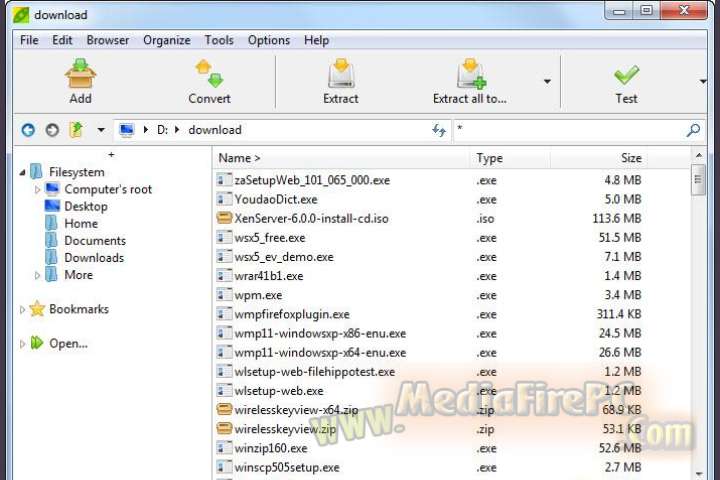Collapse the Filesystem tree node
The height and width of the screenshot is (480, 720).
click(22, 172)
